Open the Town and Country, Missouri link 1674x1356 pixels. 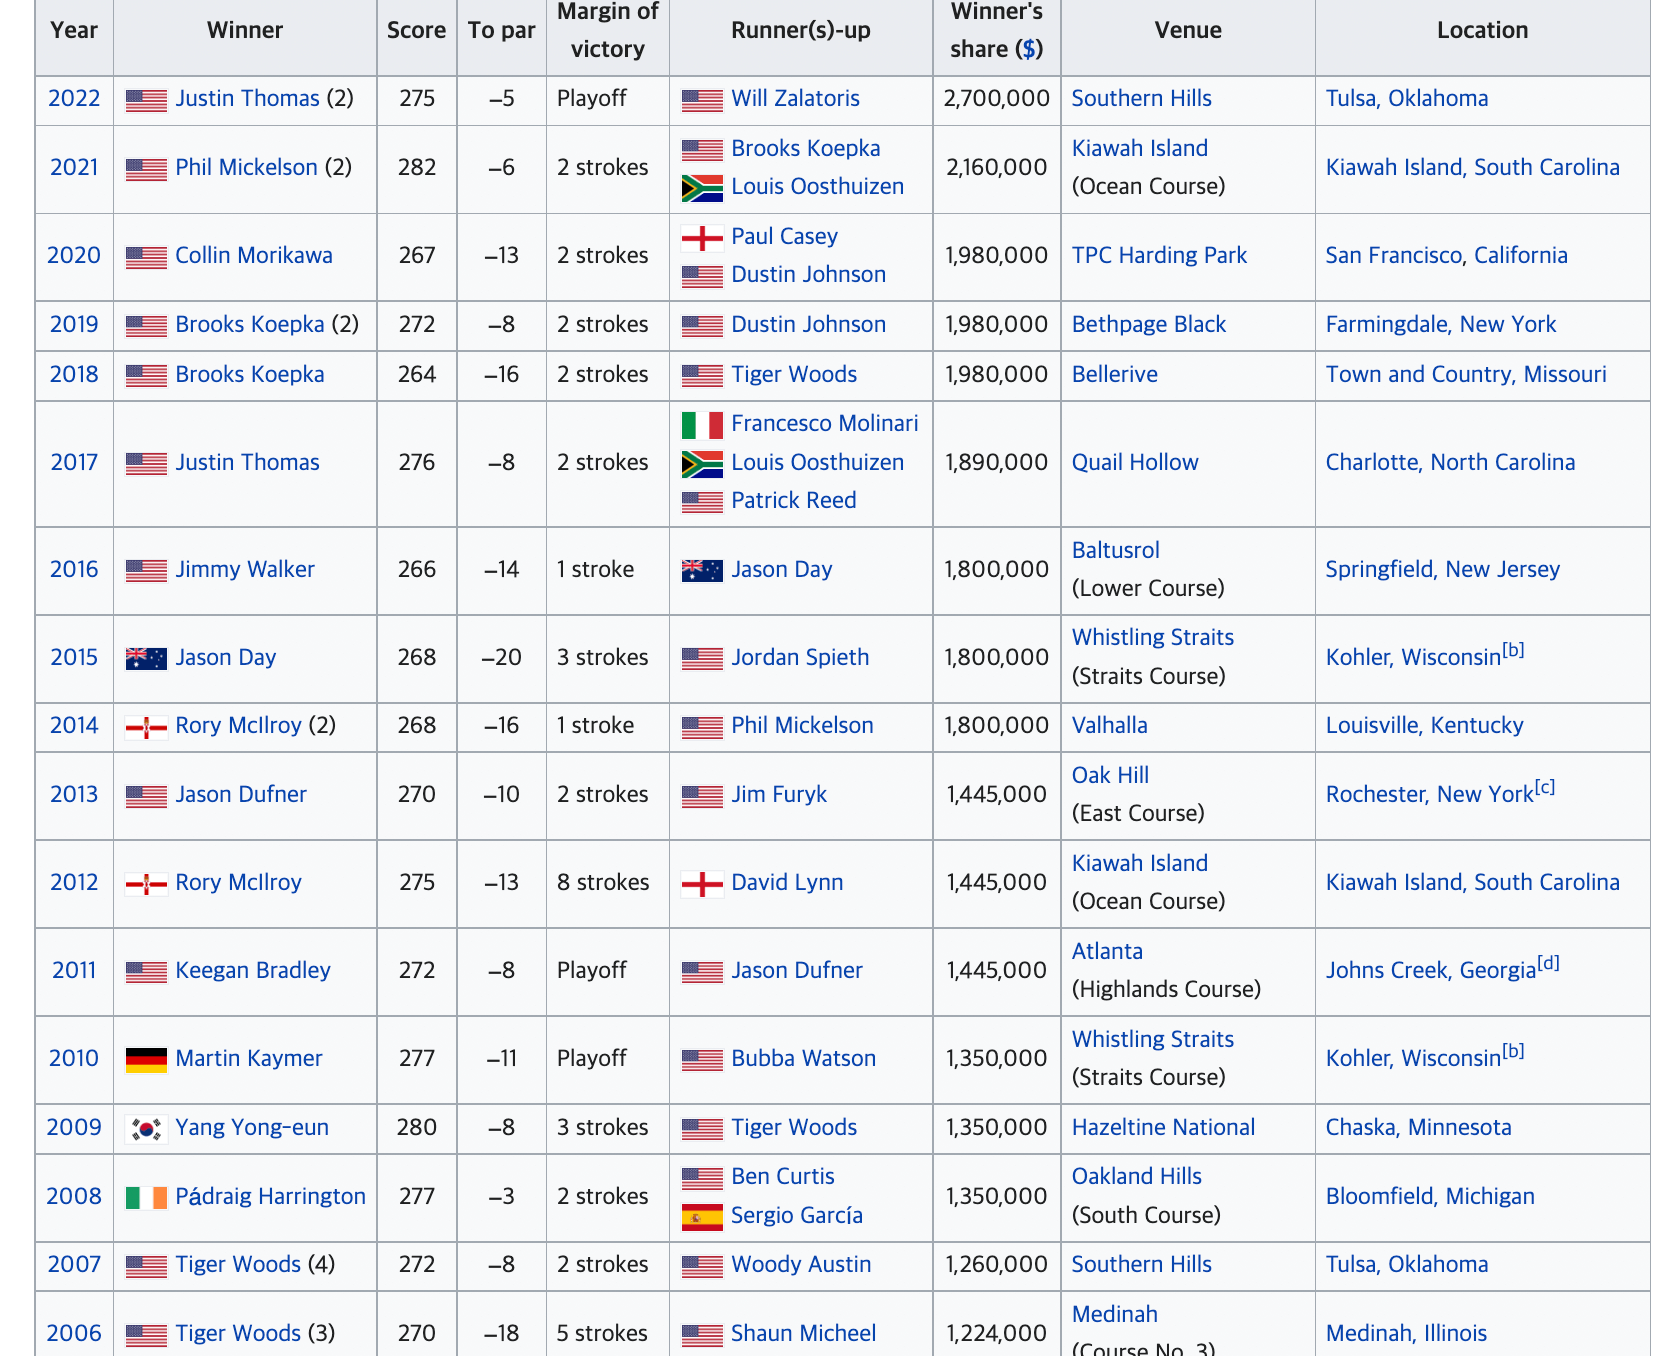pos(1465,374)
